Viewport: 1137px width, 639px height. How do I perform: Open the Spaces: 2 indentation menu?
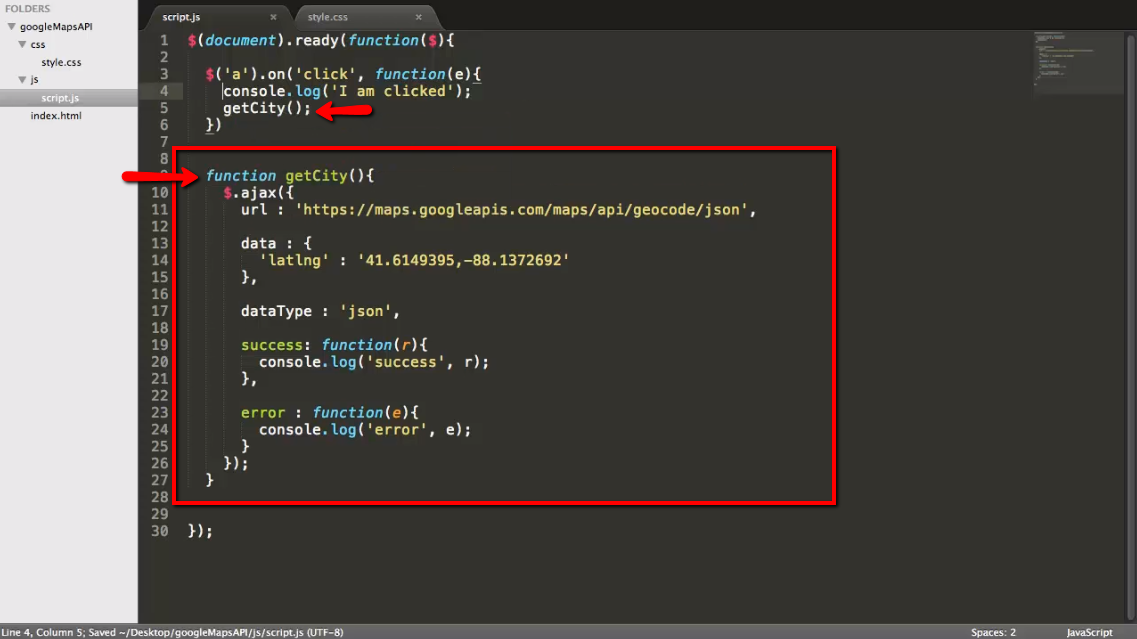(x=993, y=632)
